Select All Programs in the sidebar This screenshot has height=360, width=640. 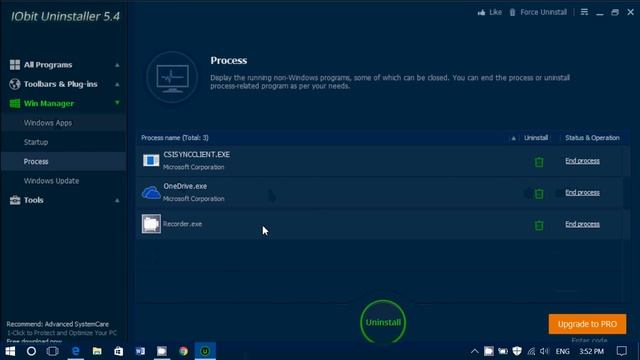[x=48, y=64]
